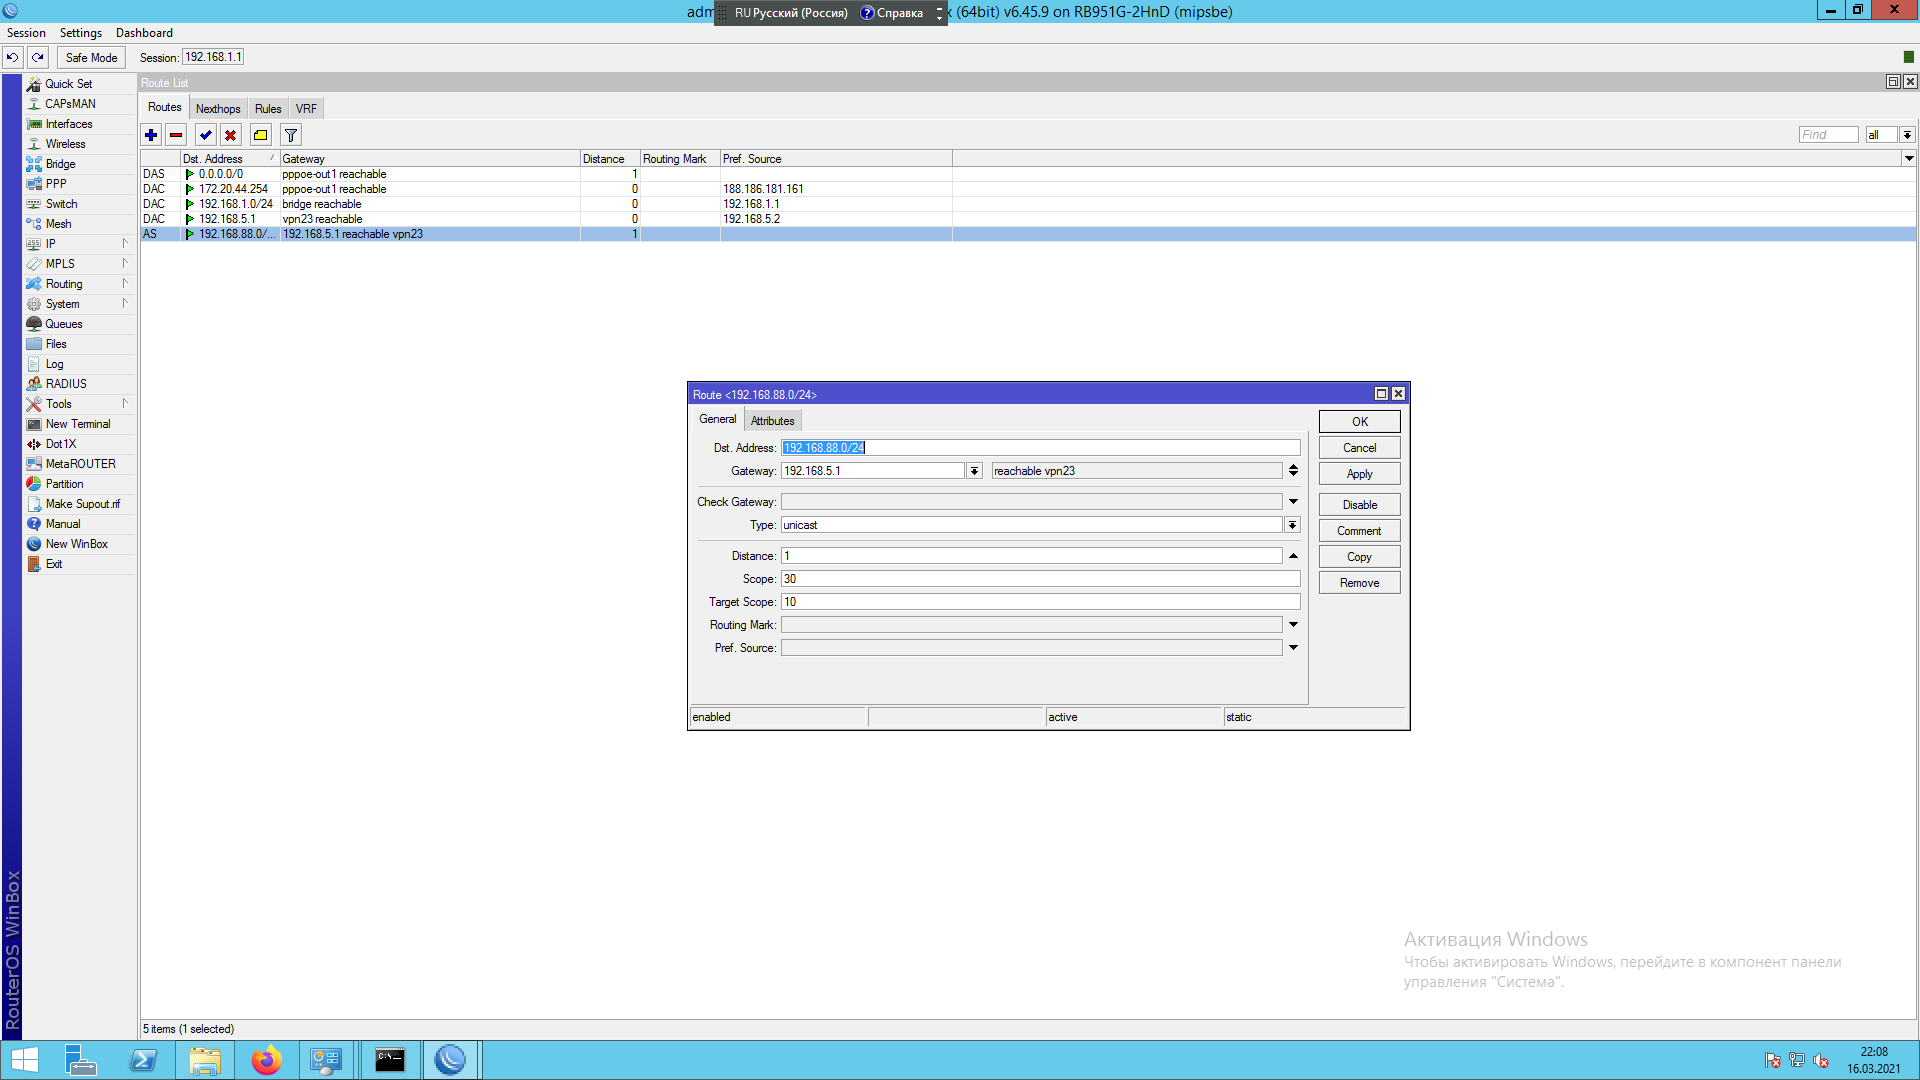Expand the Gateway dropdown in route dialog
This screenshot has height=1080, width=1920.
(975, 471)
